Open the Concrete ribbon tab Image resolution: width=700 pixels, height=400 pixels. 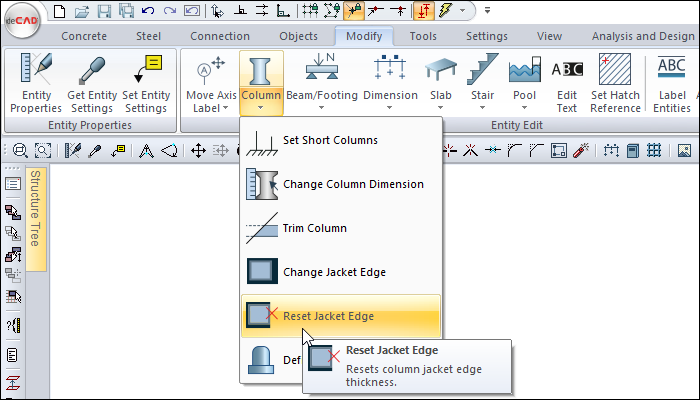pos(84,36)
